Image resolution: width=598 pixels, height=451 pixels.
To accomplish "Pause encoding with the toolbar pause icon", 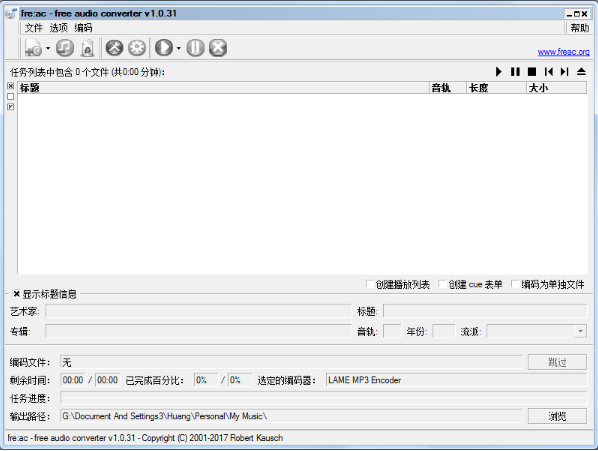I will (x=195, y=48).
